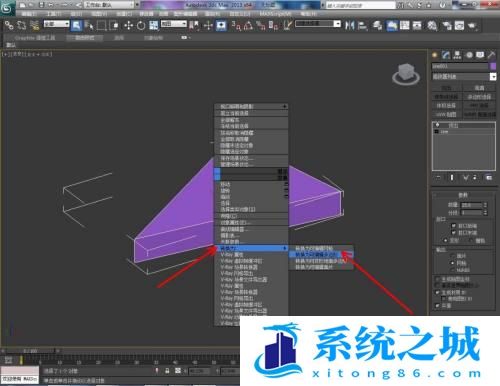Open the Render Setup icon
The image size is (500, 386).
447,25
